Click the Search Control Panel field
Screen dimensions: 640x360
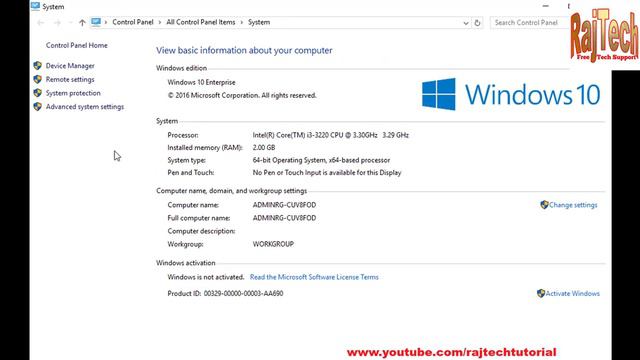(x=530, y=23)
